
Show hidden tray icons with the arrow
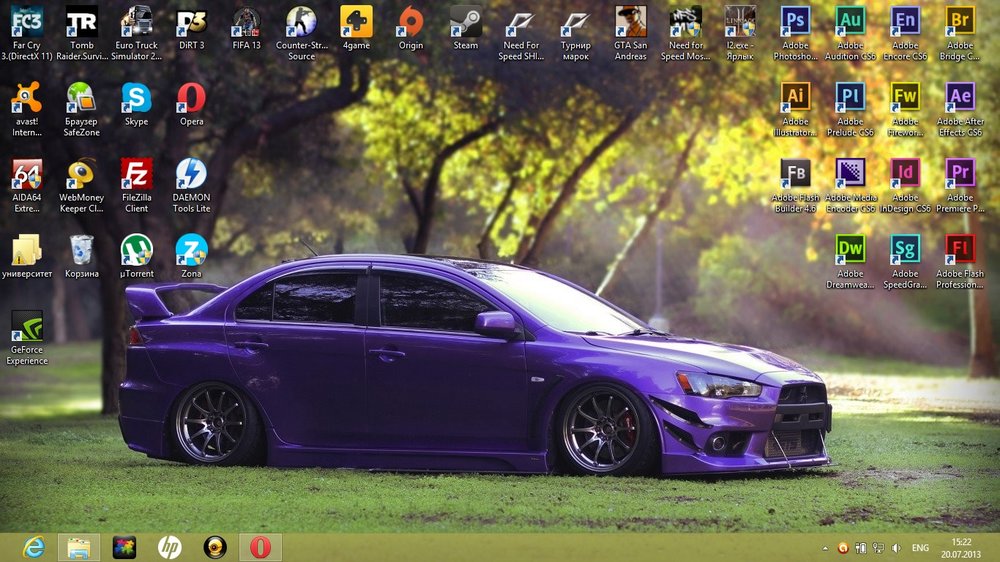pos(825,548)
